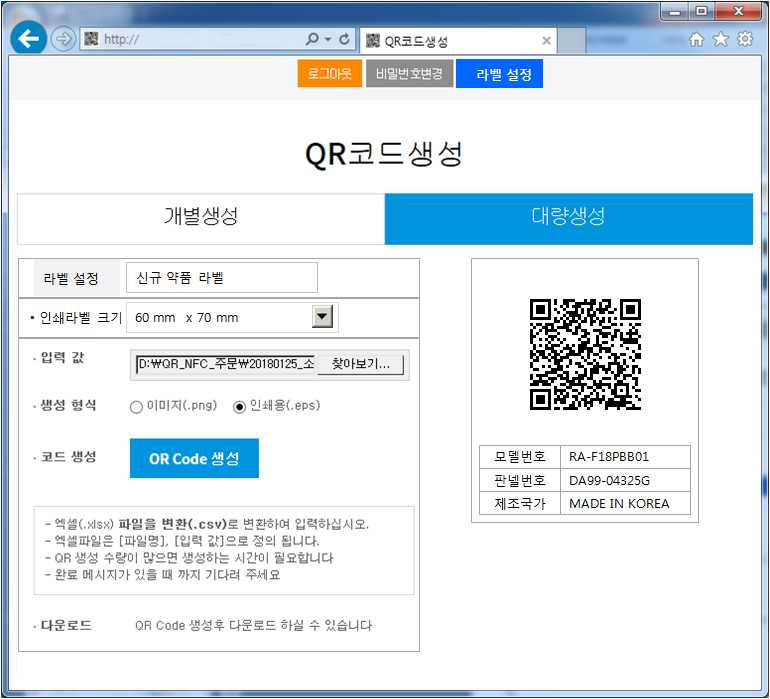Click the 찾아보기... browse button
Screen dimensions: 770x699
point(360,364)
